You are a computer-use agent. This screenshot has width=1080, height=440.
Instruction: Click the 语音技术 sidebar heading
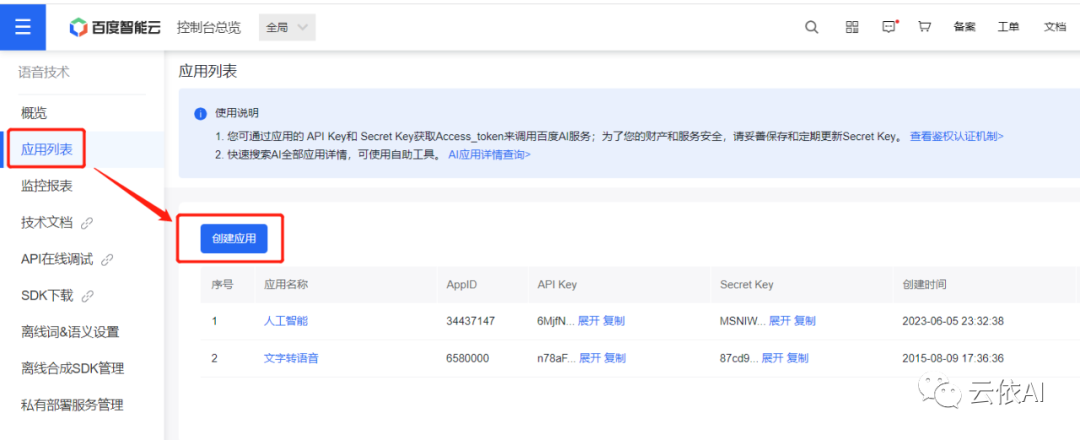[43, 72]
